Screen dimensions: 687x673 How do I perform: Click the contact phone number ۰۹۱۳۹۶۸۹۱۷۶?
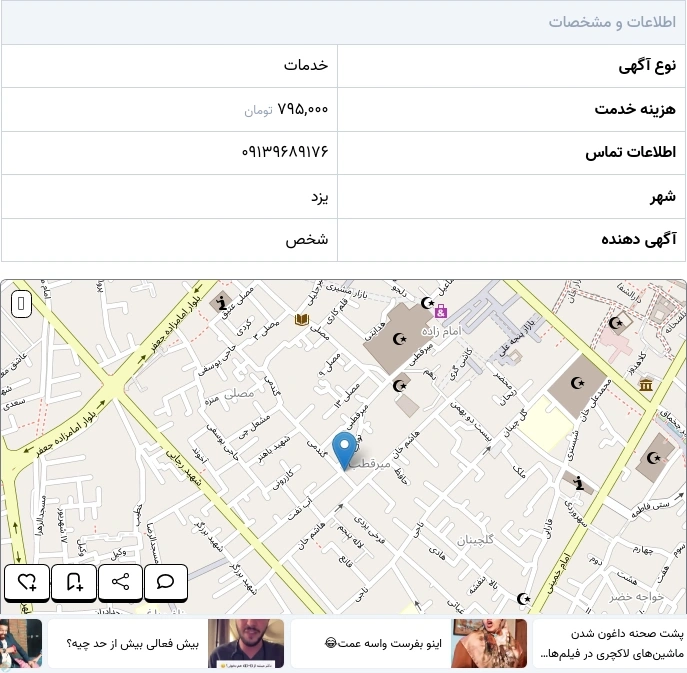pos(285,152)
